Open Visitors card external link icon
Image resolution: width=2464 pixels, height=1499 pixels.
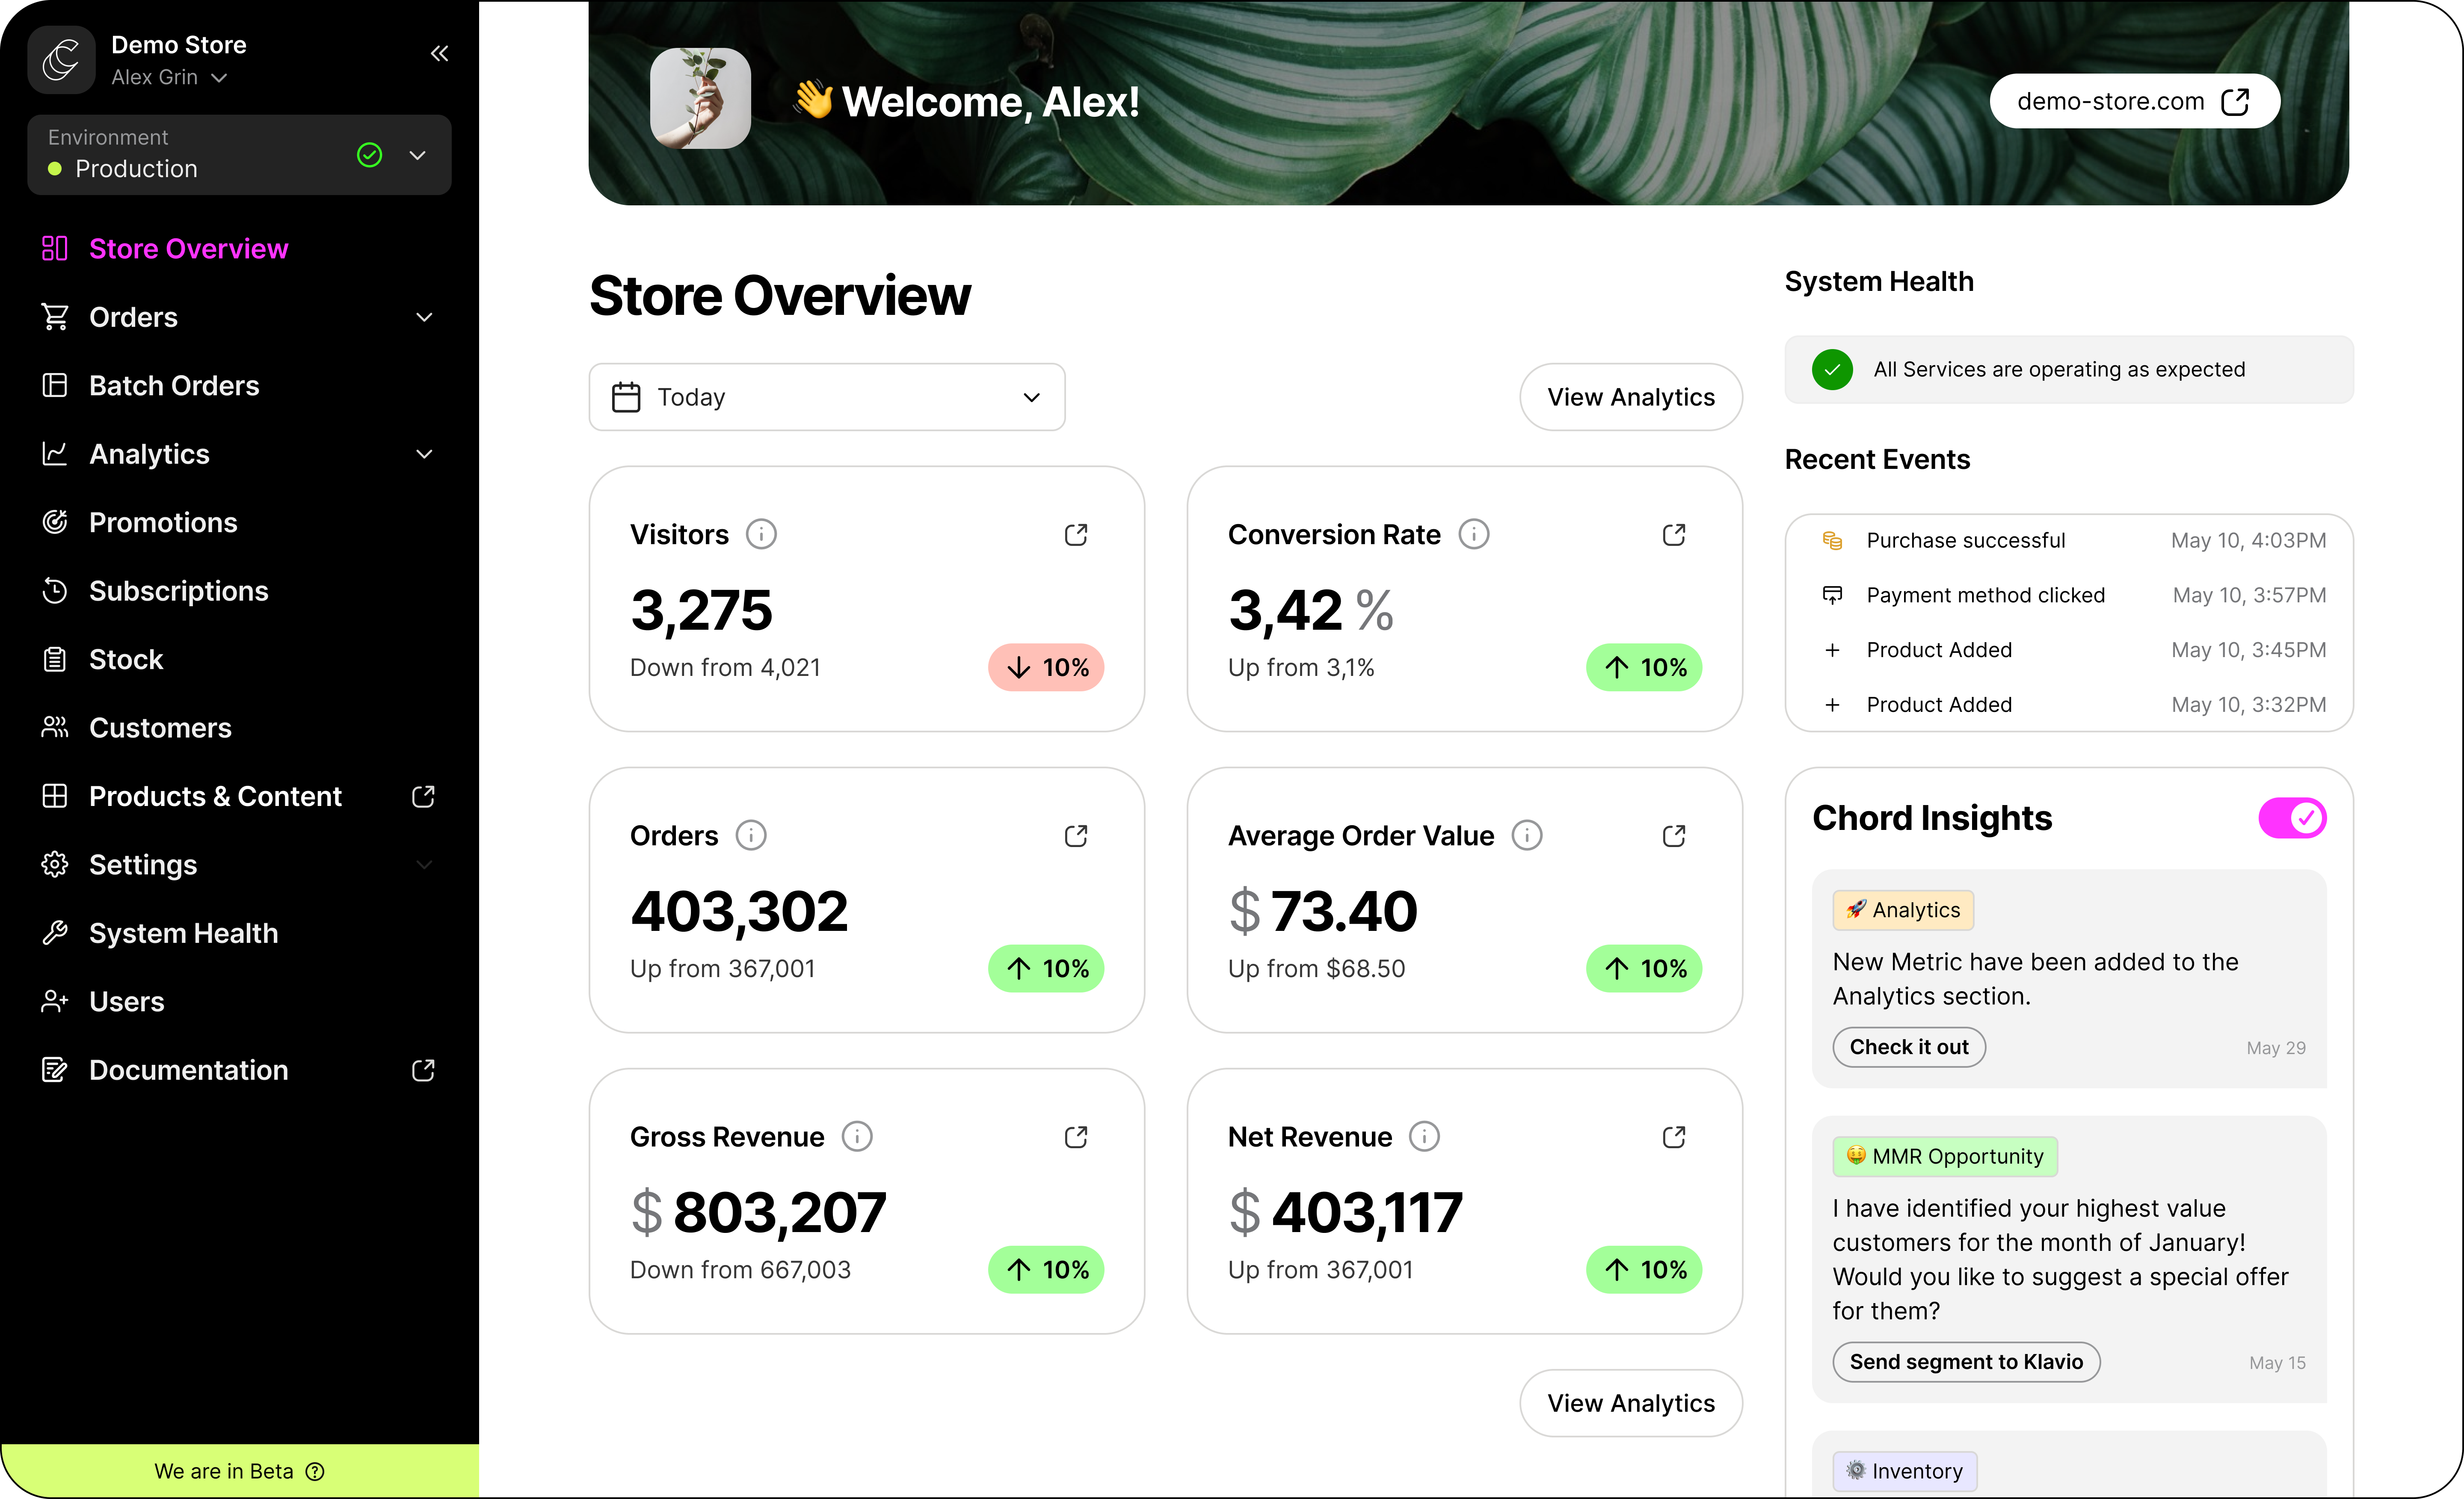(1076, 535)
